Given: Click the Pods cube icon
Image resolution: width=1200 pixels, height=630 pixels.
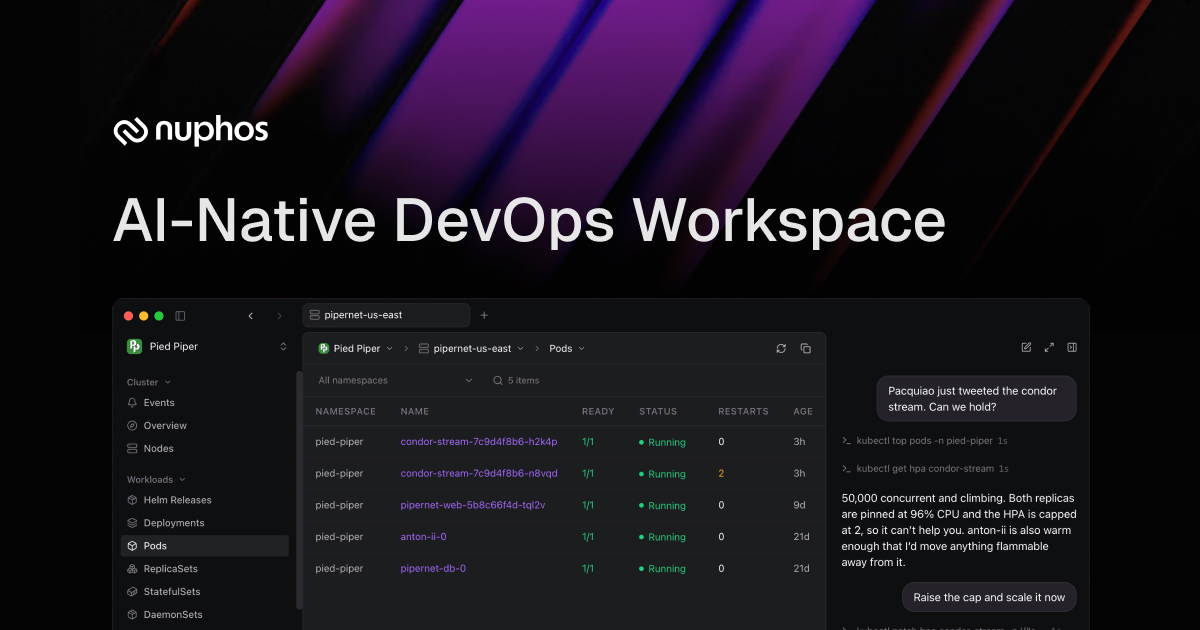Looking at the screenshot, I should coord(133,546).
